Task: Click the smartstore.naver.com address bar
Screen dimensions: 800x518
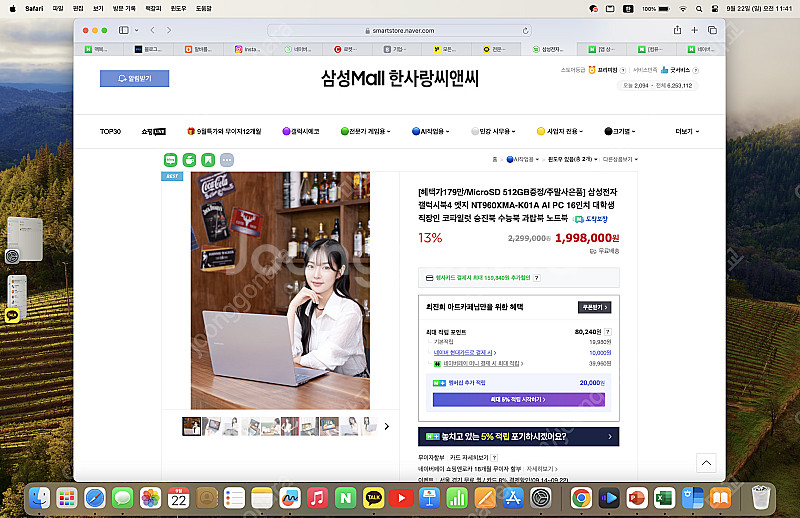Action: pyautogui.click(x=399, y=31)
